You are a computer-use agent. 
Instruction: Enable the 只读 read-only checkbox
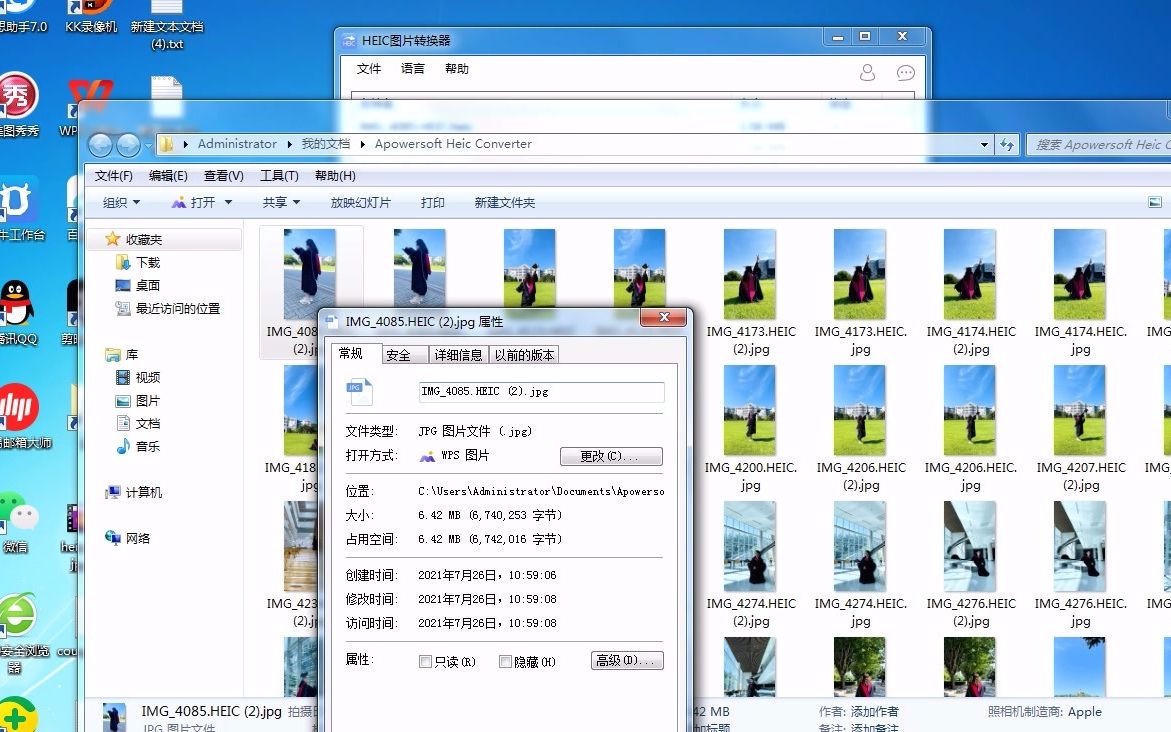425,660
